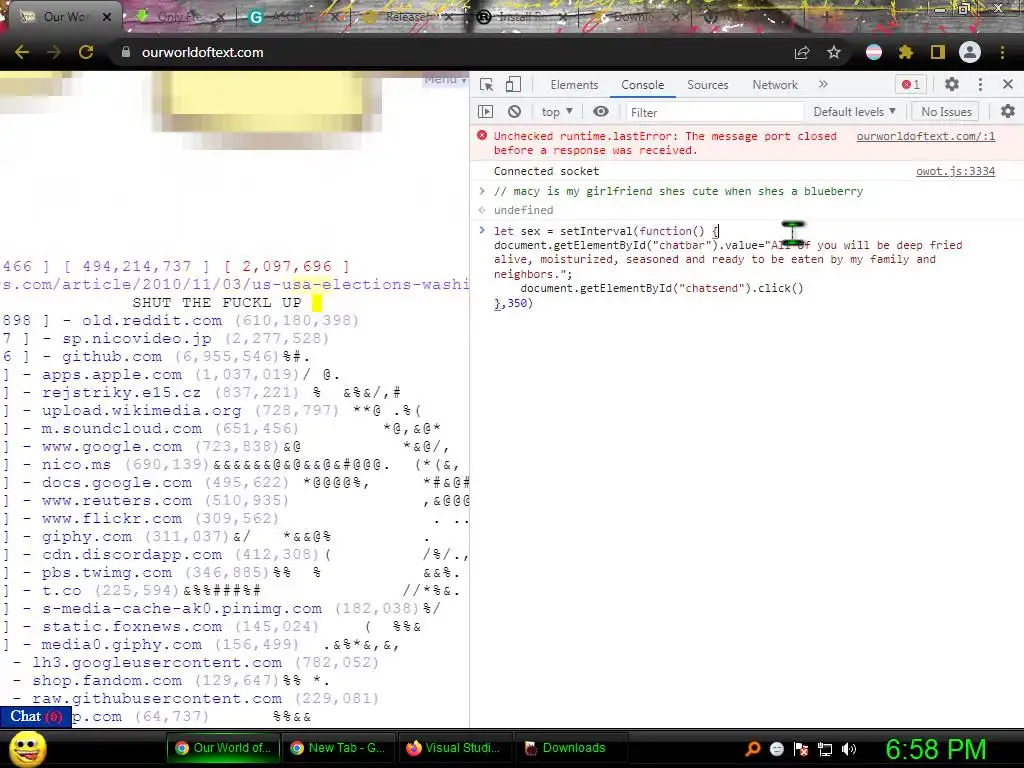The image size is (1024, 768).
Task: Switch to Network tab
Action: tap(775, 85)
